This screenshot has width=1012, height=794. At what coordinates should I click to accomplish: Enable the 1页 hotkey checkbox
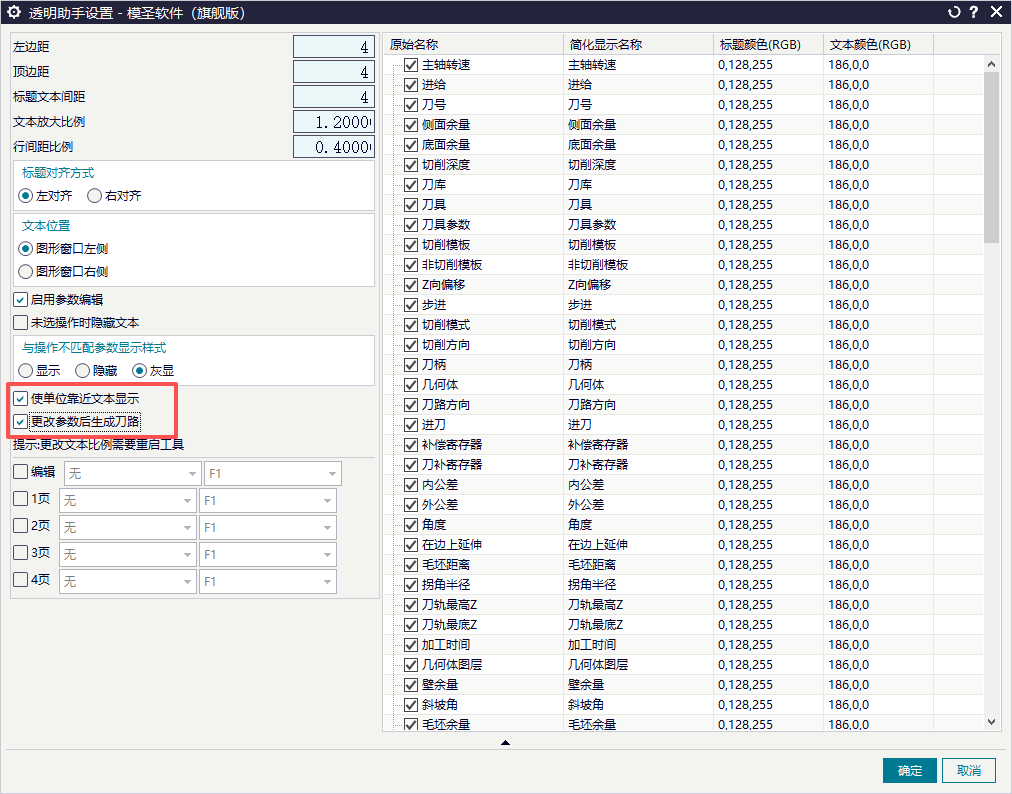coord(21,499)
